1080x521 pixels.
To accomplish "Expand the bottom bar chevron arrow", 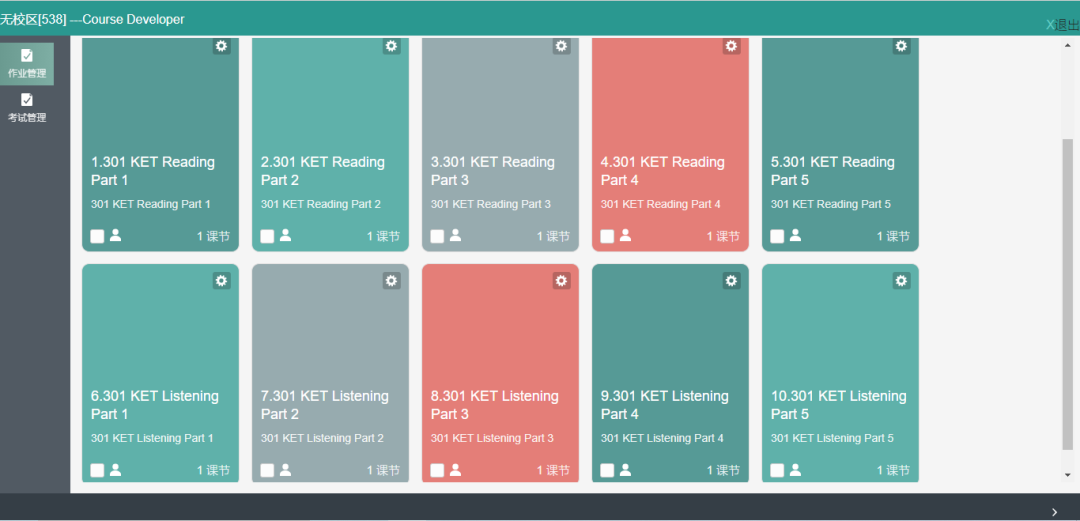I will 1055,511.
